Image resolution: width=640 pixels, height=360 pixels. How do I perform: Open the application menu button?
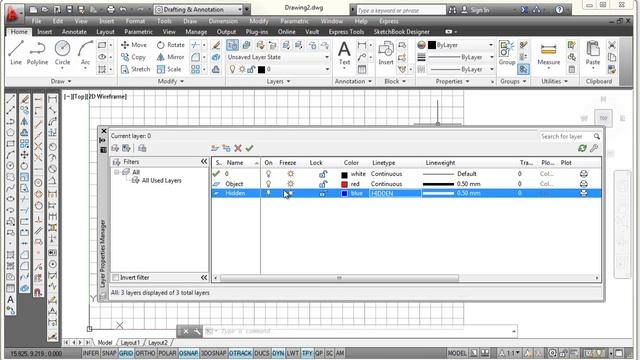[x=13, y=12]
